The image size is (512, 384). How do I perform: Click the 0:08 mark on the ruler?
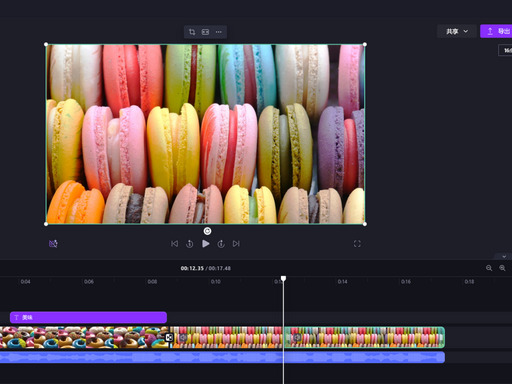coord(152,282)
